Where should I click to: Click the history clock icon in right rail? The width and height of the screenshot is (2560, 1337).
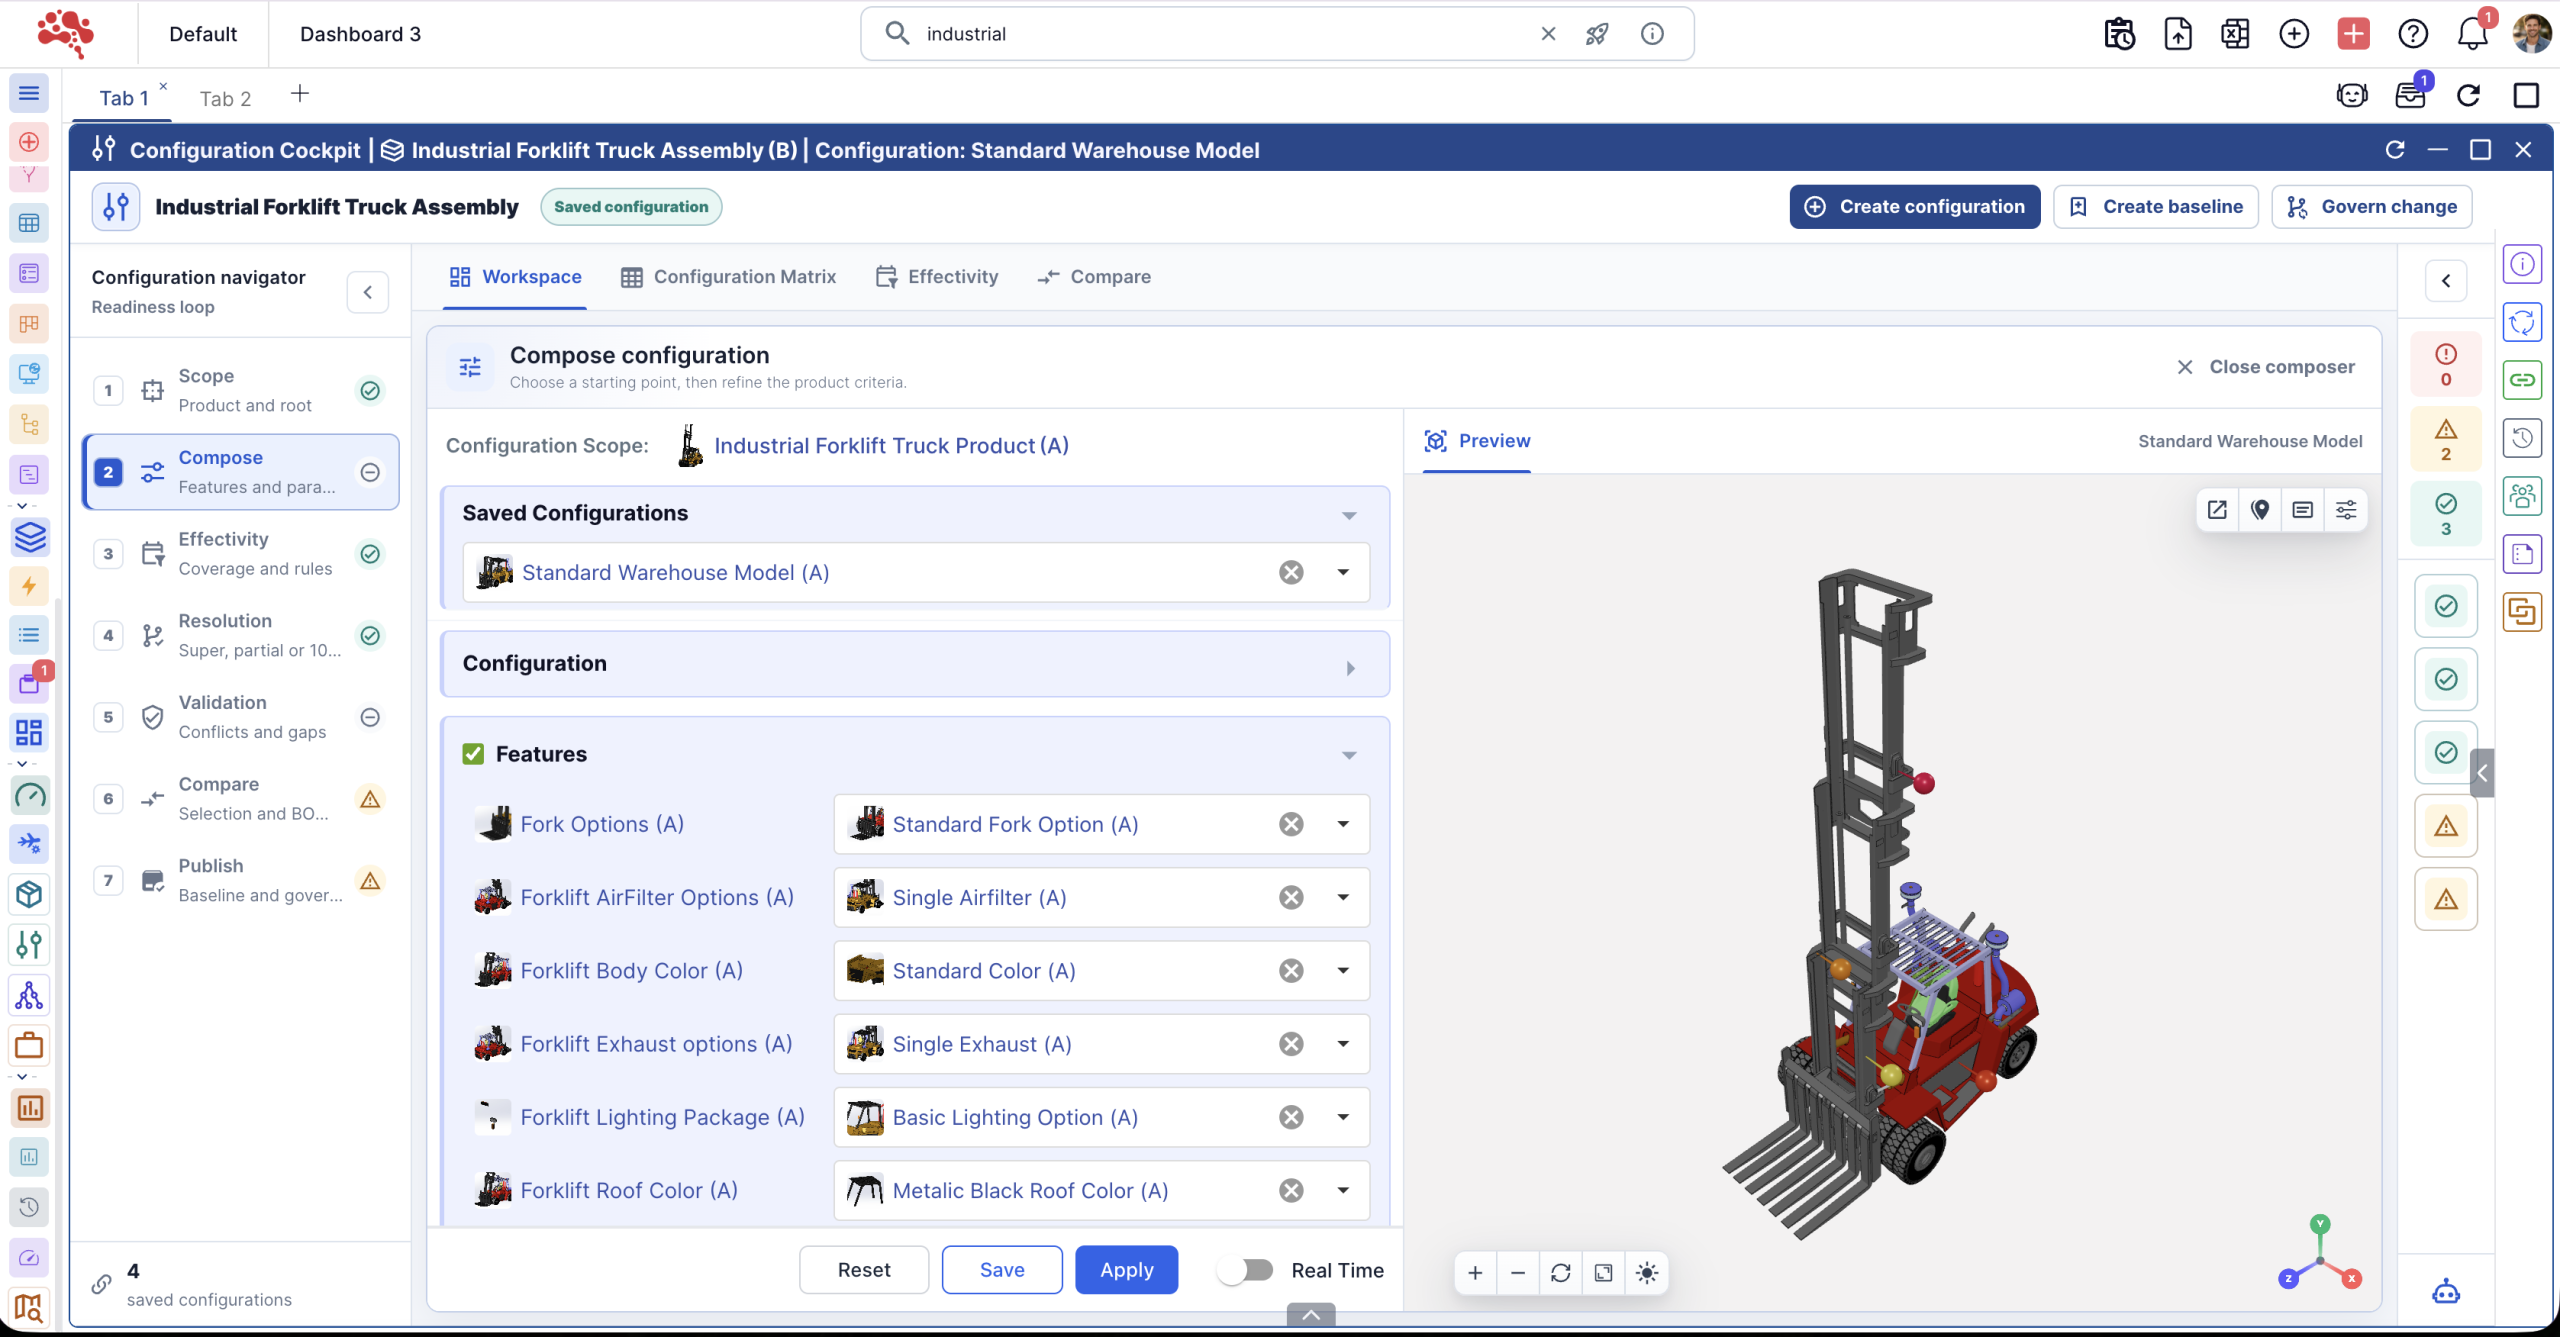click(2523, 438)
